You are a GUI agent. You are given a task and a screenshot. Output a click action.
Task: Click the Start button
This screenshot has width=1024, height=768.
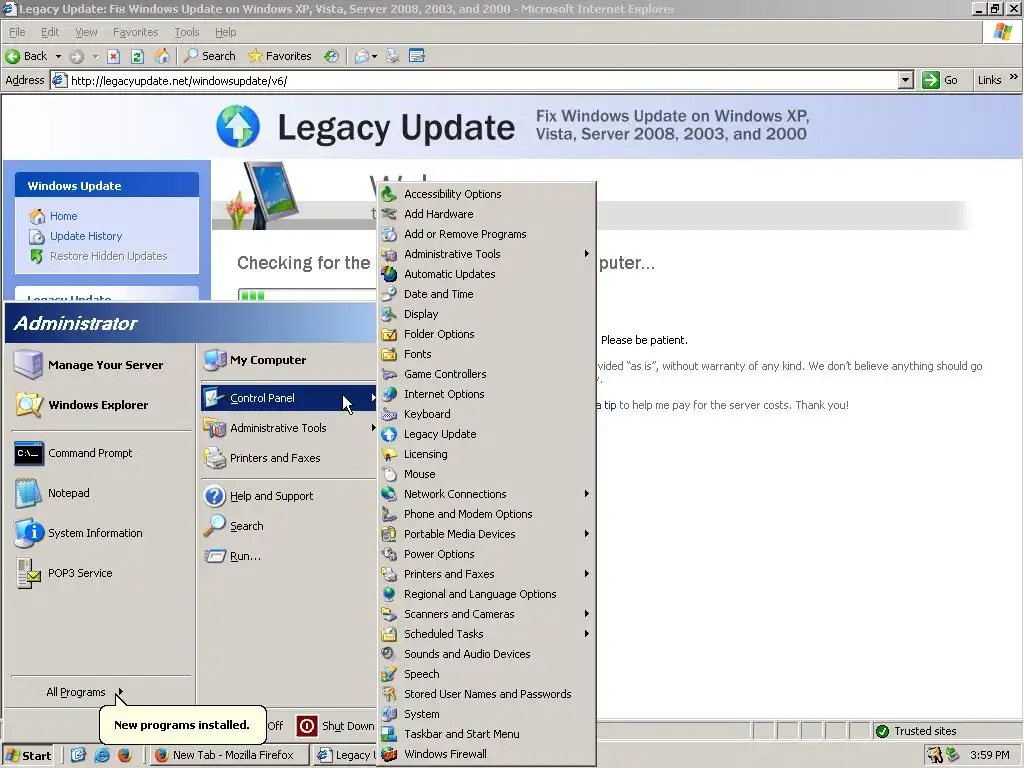tap(28, 756)
